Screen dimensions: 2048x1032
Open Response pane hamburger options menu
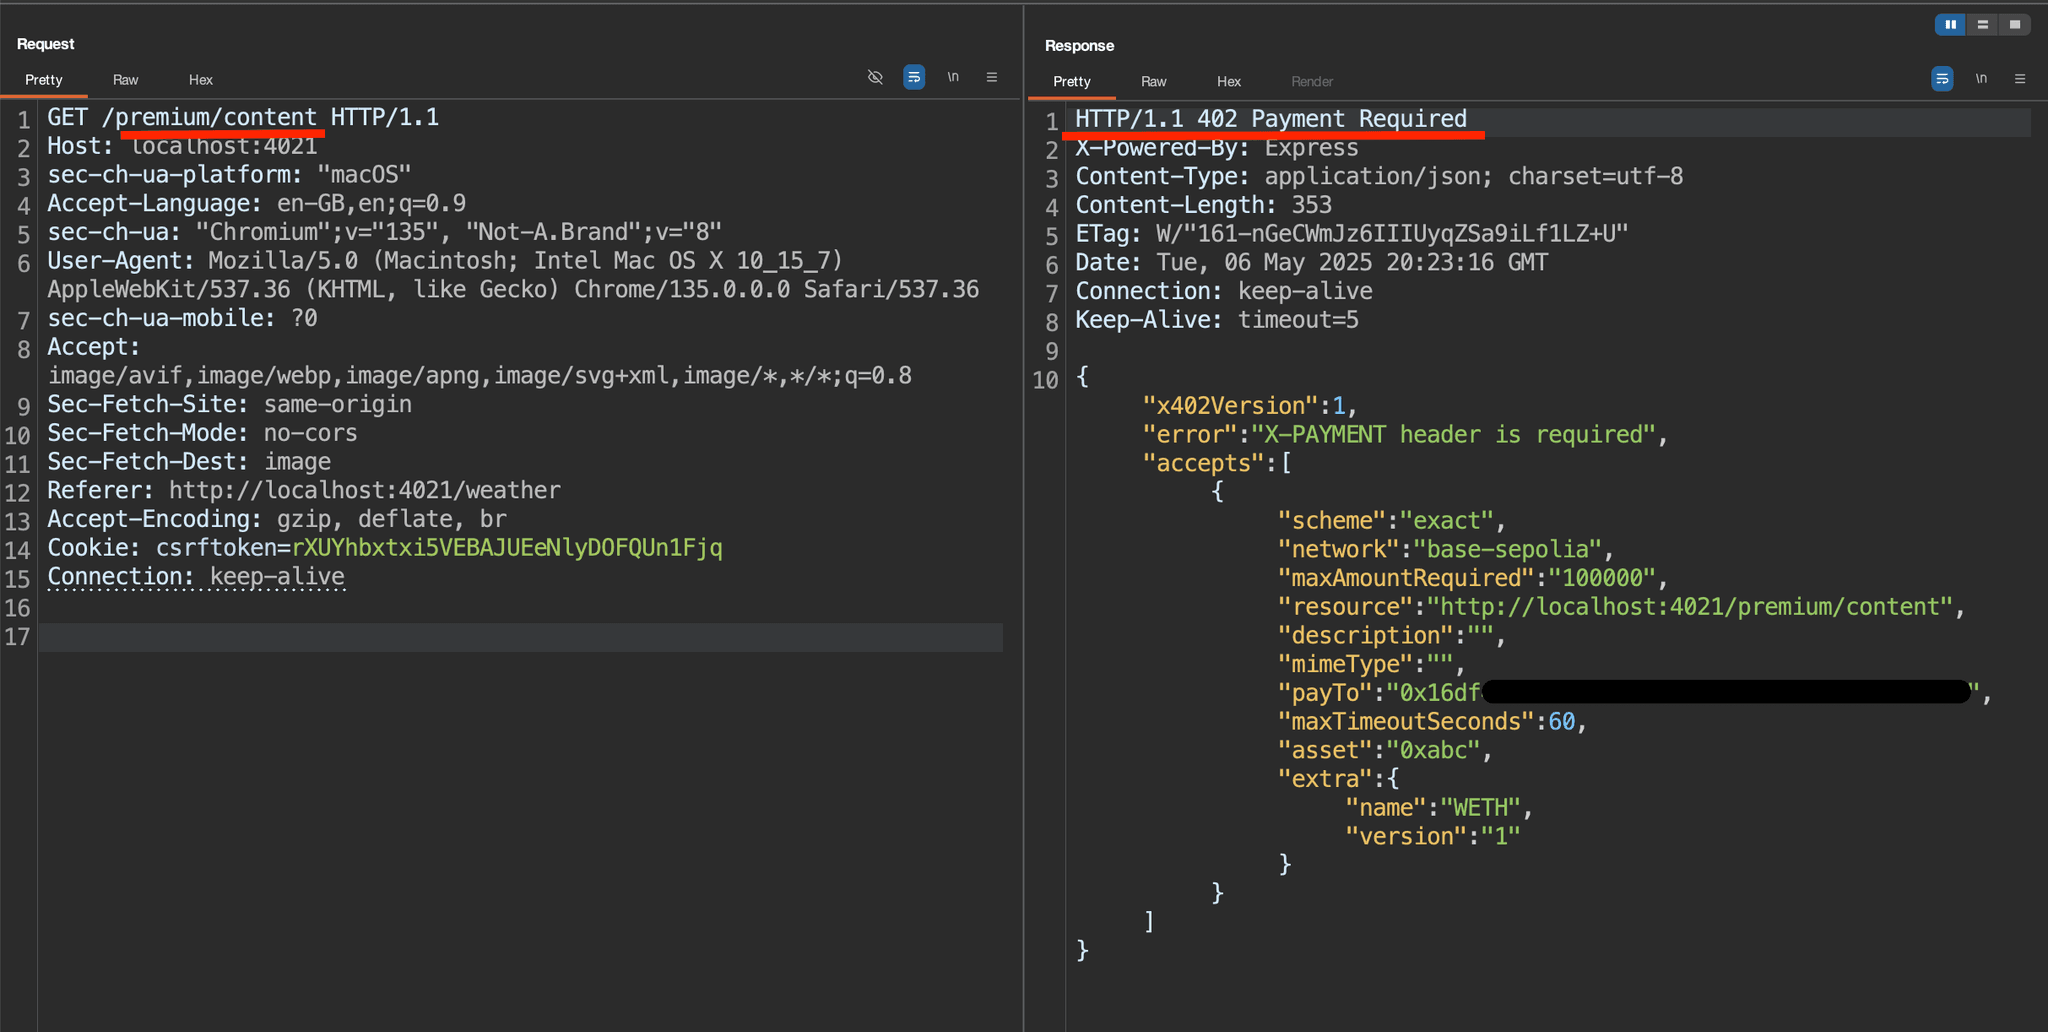coord(2020,79)
